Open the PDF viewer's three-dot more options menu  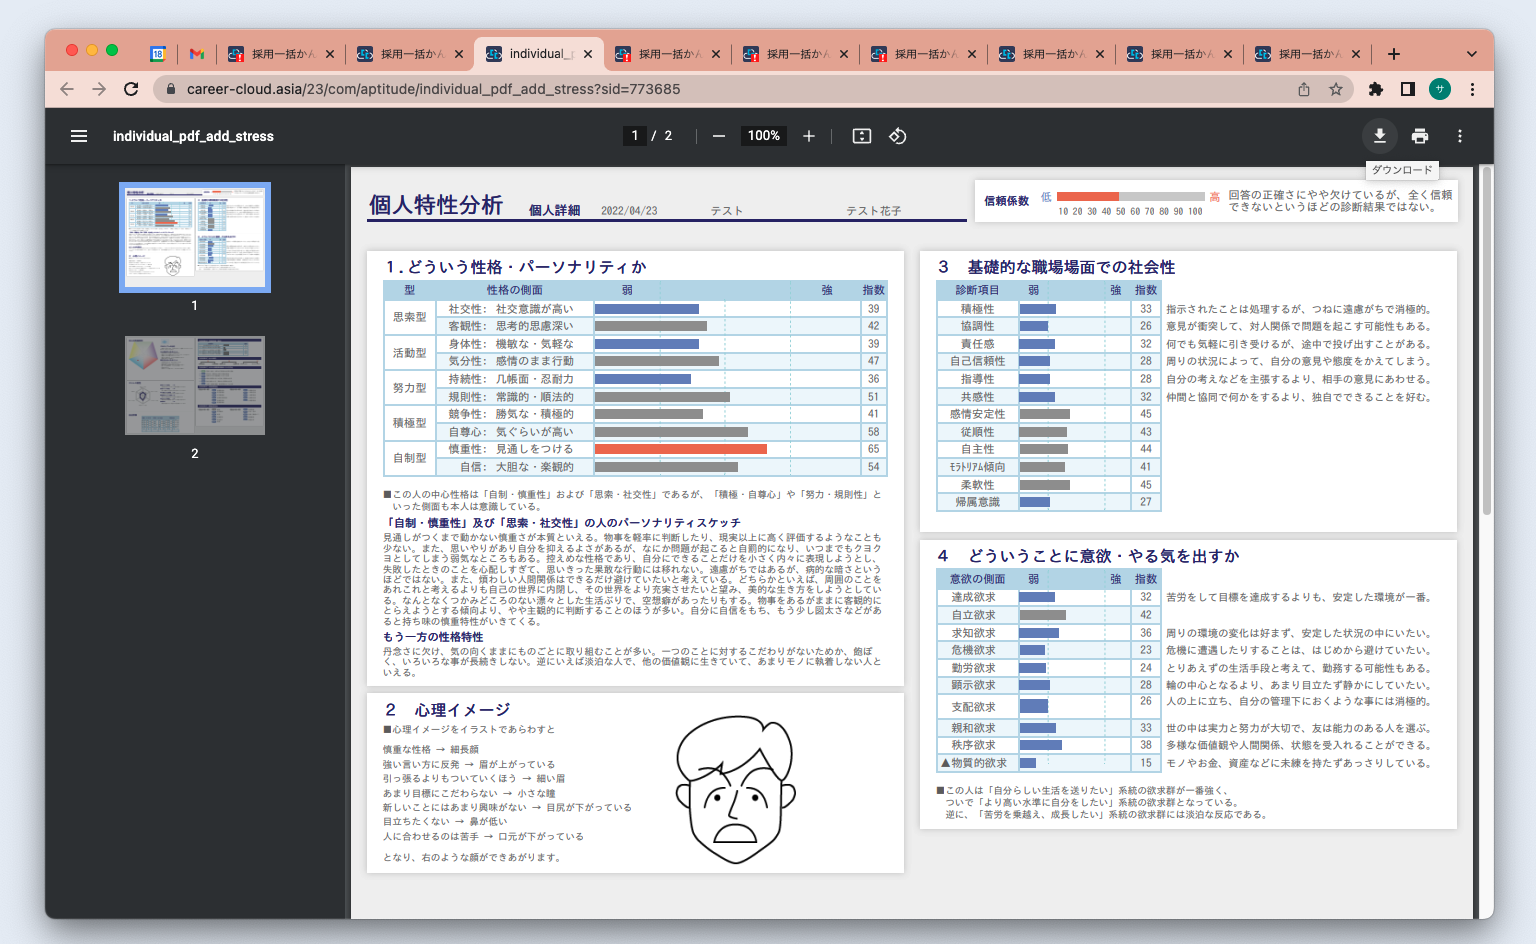tap(1459, 135)
